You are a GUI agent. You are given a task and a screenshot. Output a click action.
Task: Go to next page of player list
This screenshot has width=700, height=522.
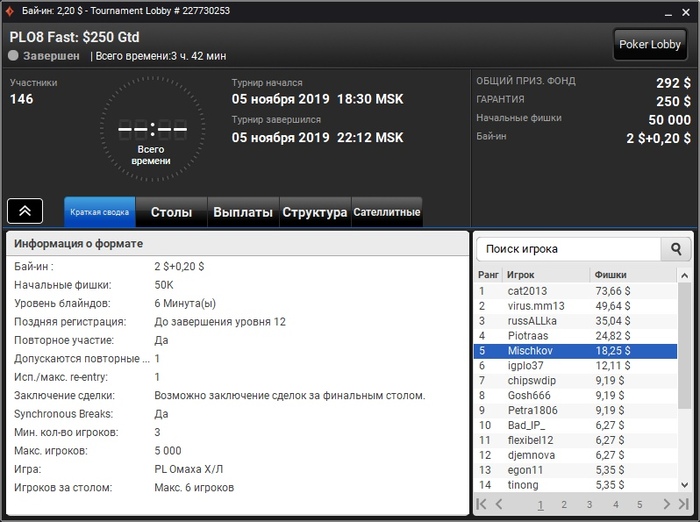(x=667, y=504)
